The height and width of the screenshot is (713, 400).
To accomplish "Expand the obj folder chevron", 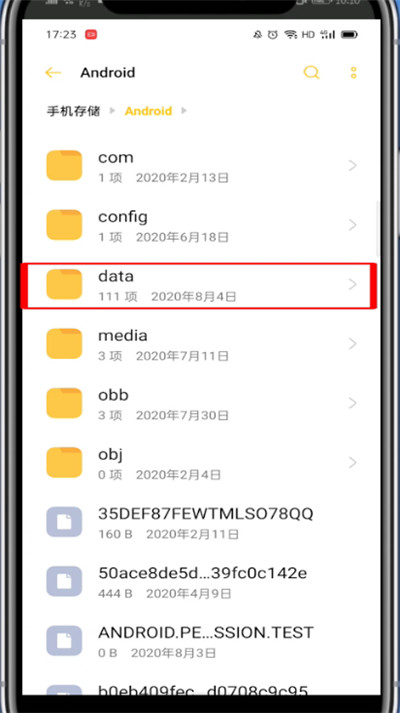I will (x=353, y=463).
